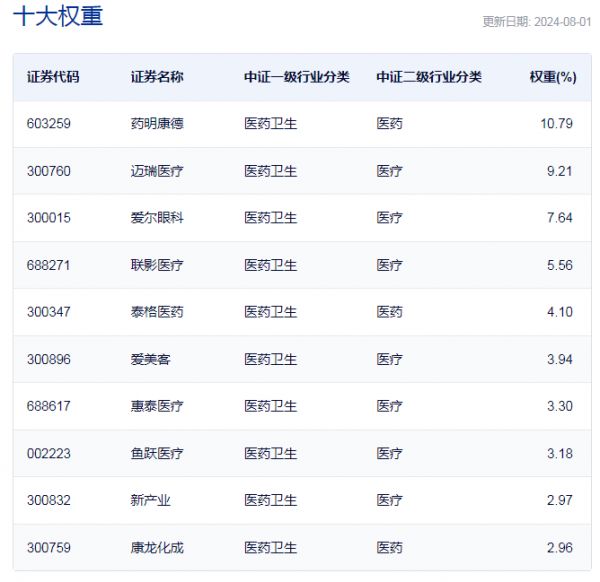Screen dimensions: 600x582
Task: Click weight value 5.56
Action: click(x=559, y=265)
